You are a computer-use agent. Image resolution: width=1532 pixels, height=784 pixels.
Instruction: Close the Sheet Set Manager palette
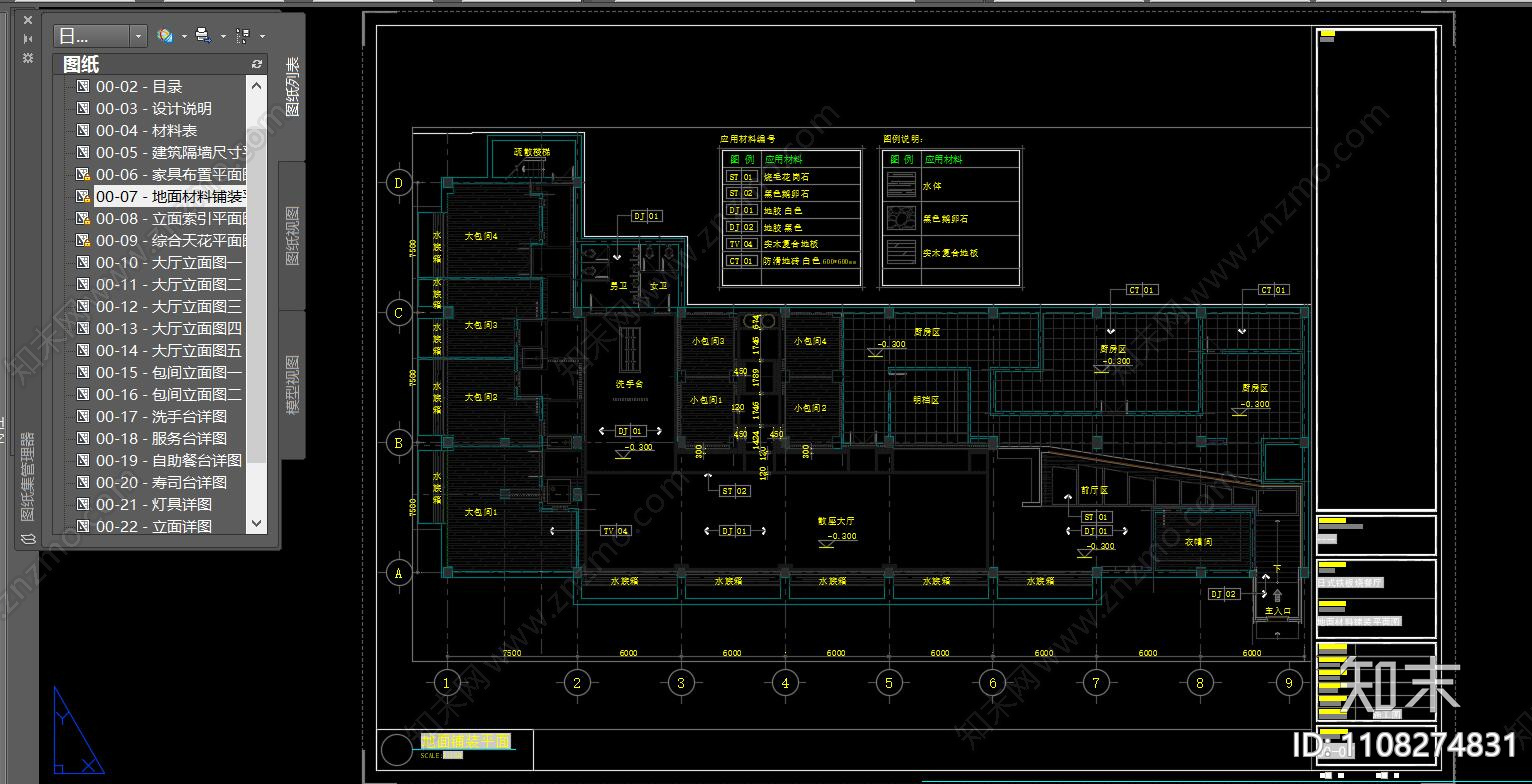[28, 20]
